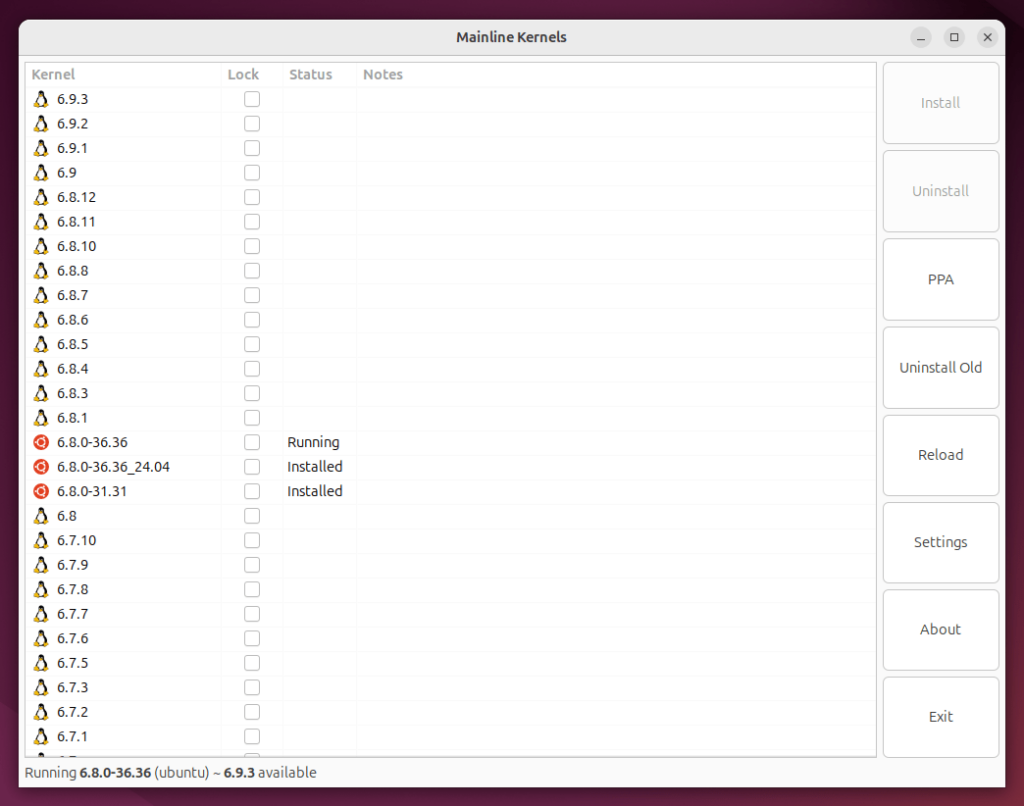1024x806 pixels.
Task: Click the Tux icon for kernel 6.8
Action: tap(41, 516)
